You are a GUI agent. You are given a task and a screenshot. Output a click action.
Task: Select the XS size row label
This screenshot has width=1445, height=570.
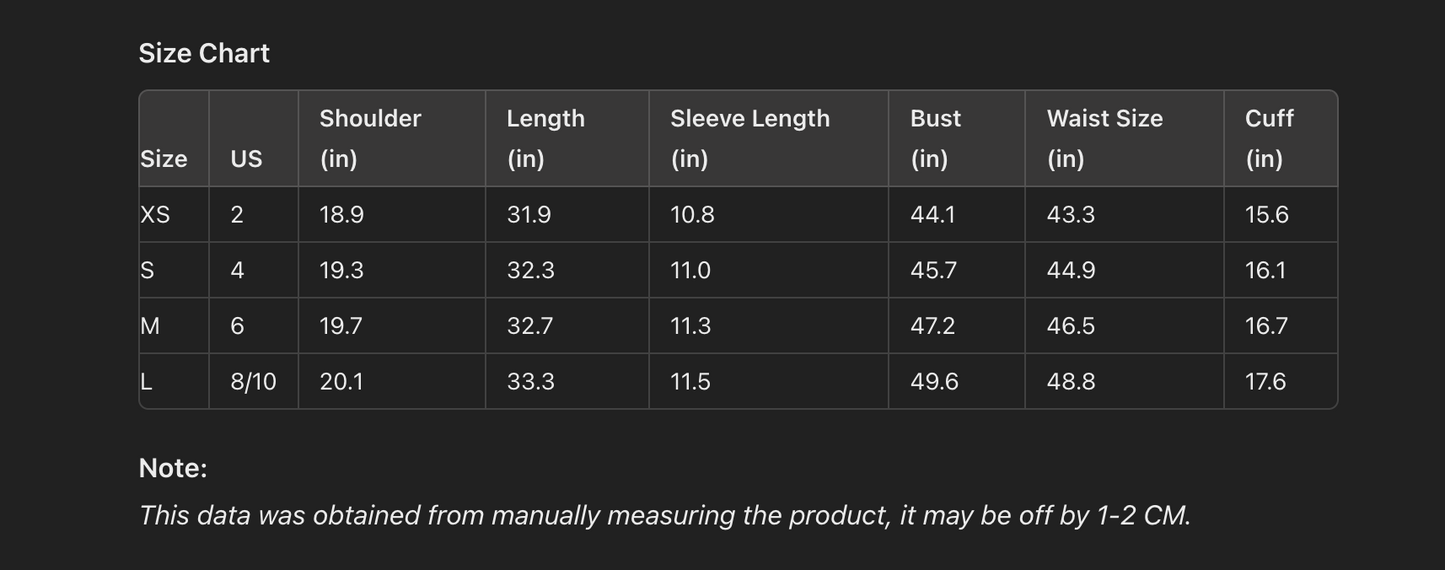pyautogui.click(x=155, y=215)
